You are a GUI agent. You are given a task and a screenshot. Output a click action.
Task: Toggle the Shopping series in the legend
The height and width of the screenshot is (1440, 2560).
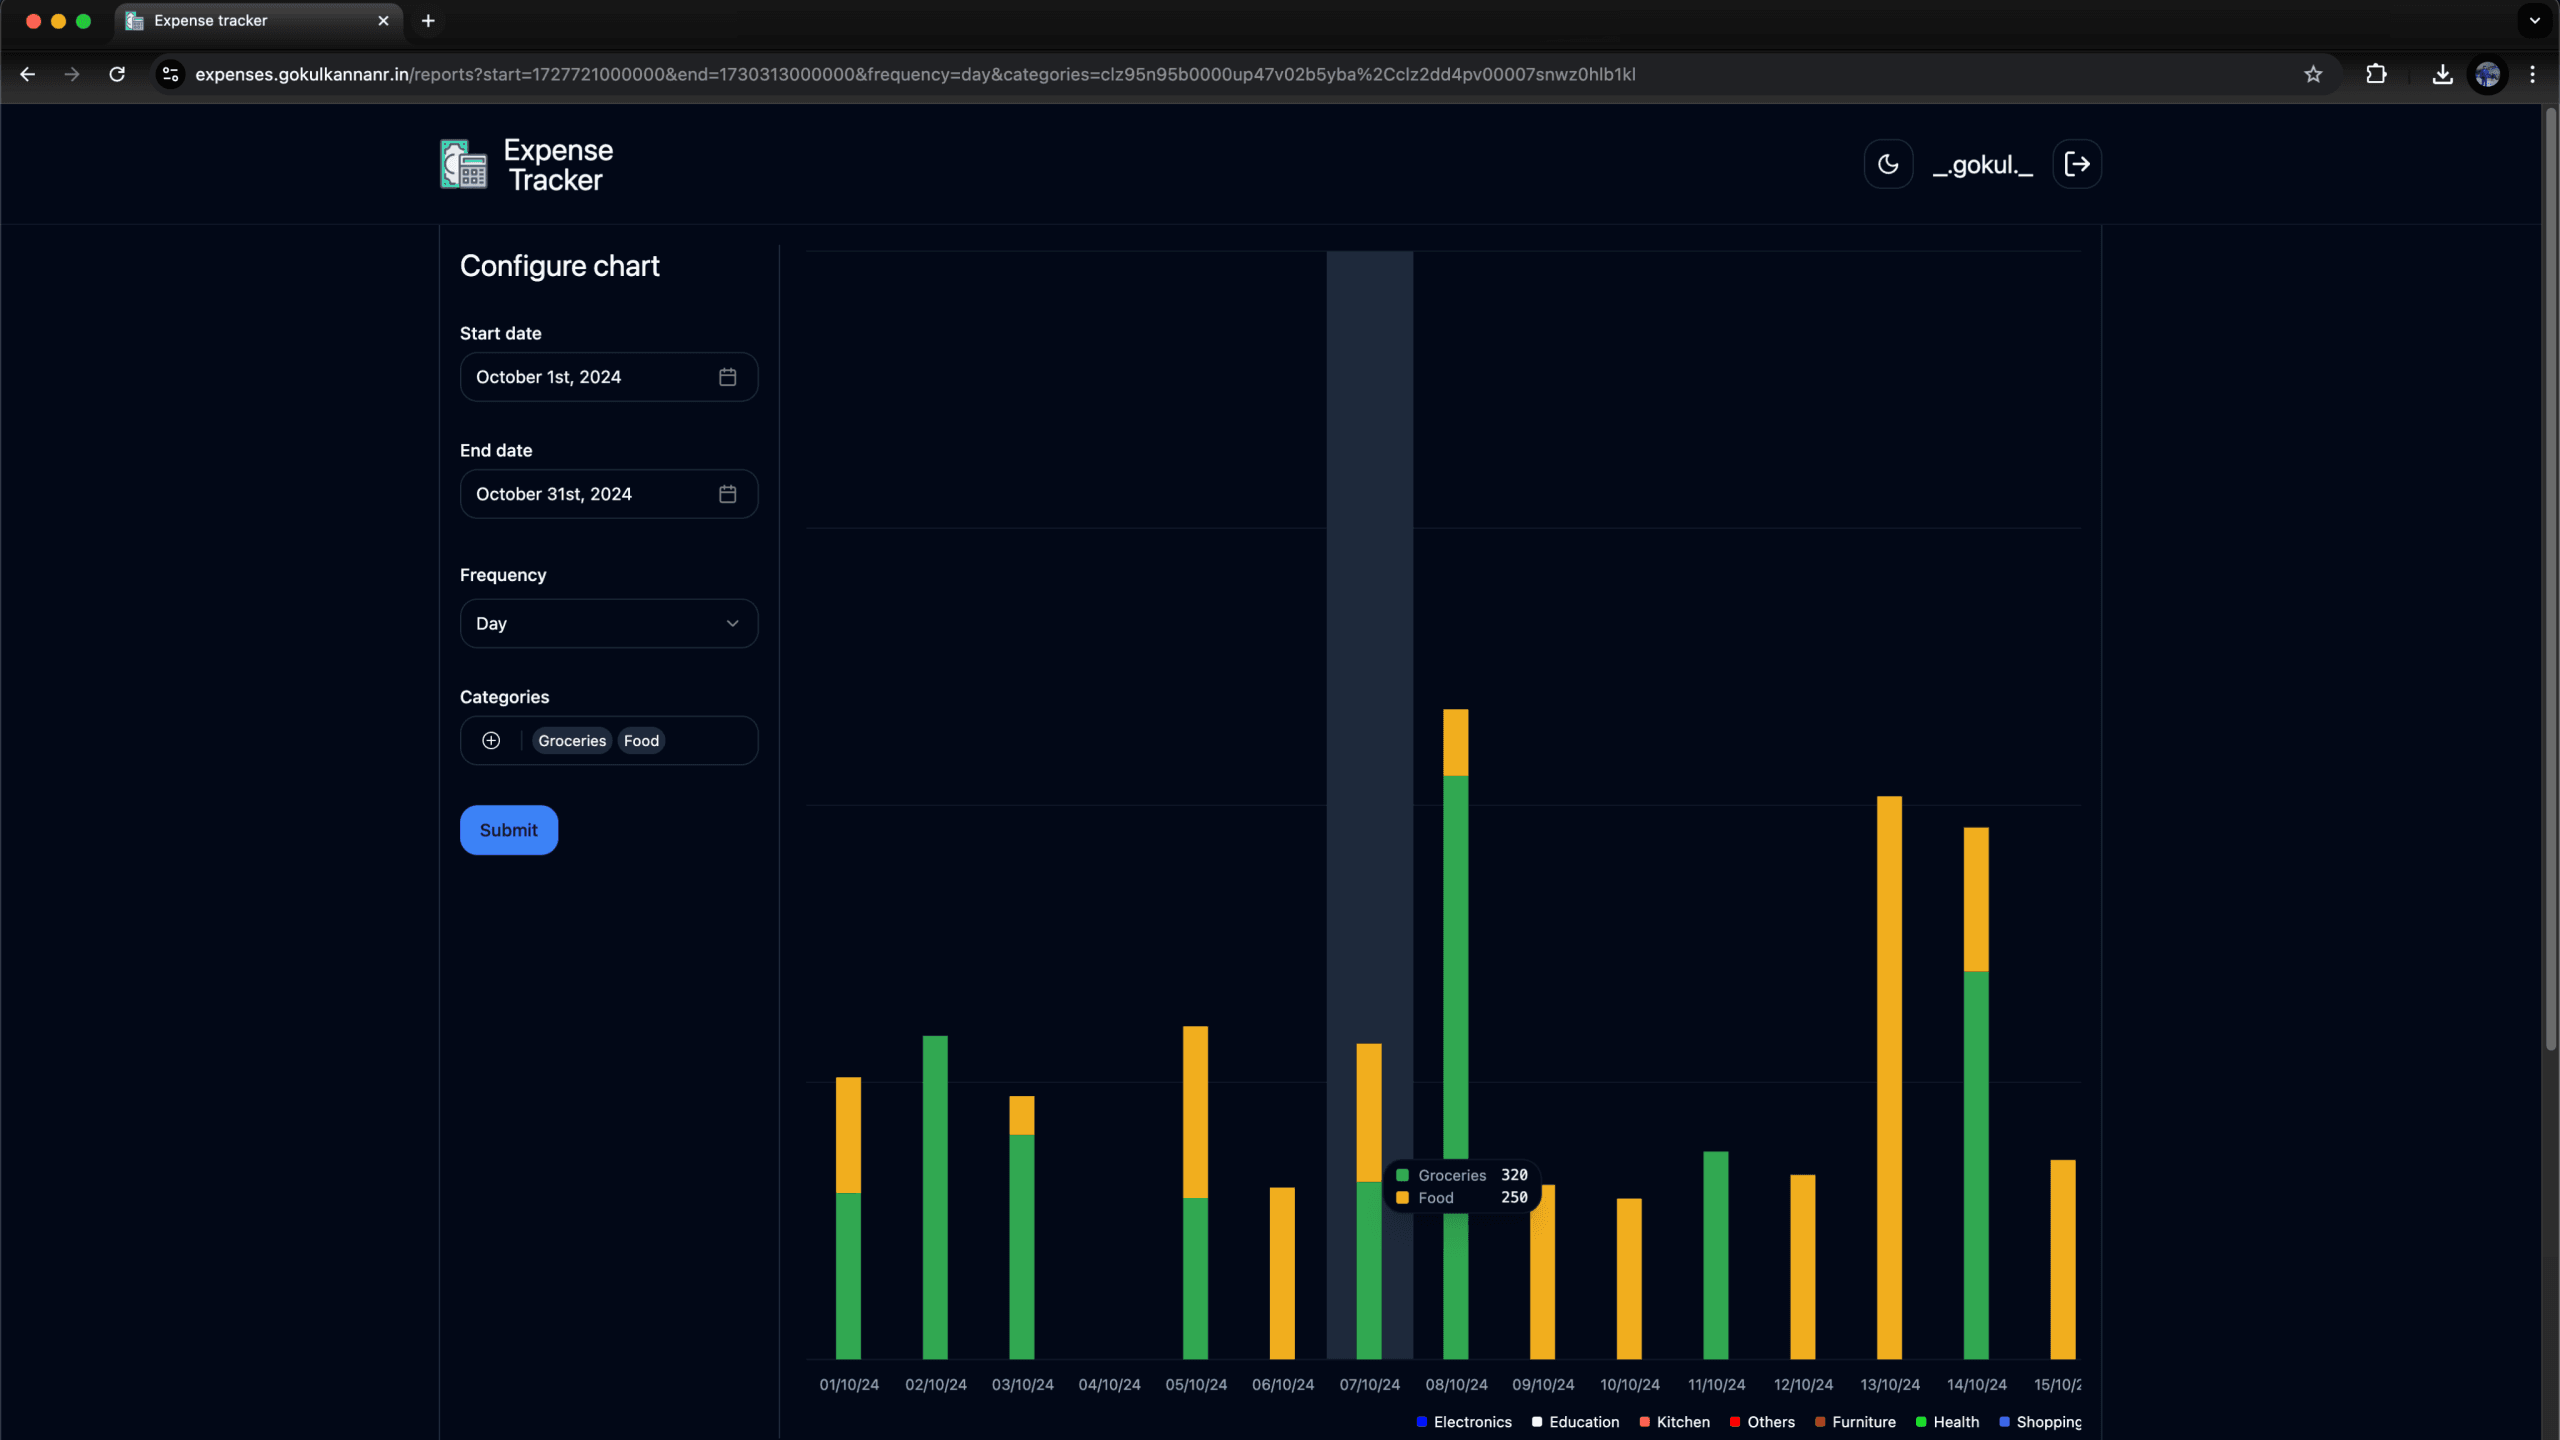pyautogui.click(x=2040, y=1421)
